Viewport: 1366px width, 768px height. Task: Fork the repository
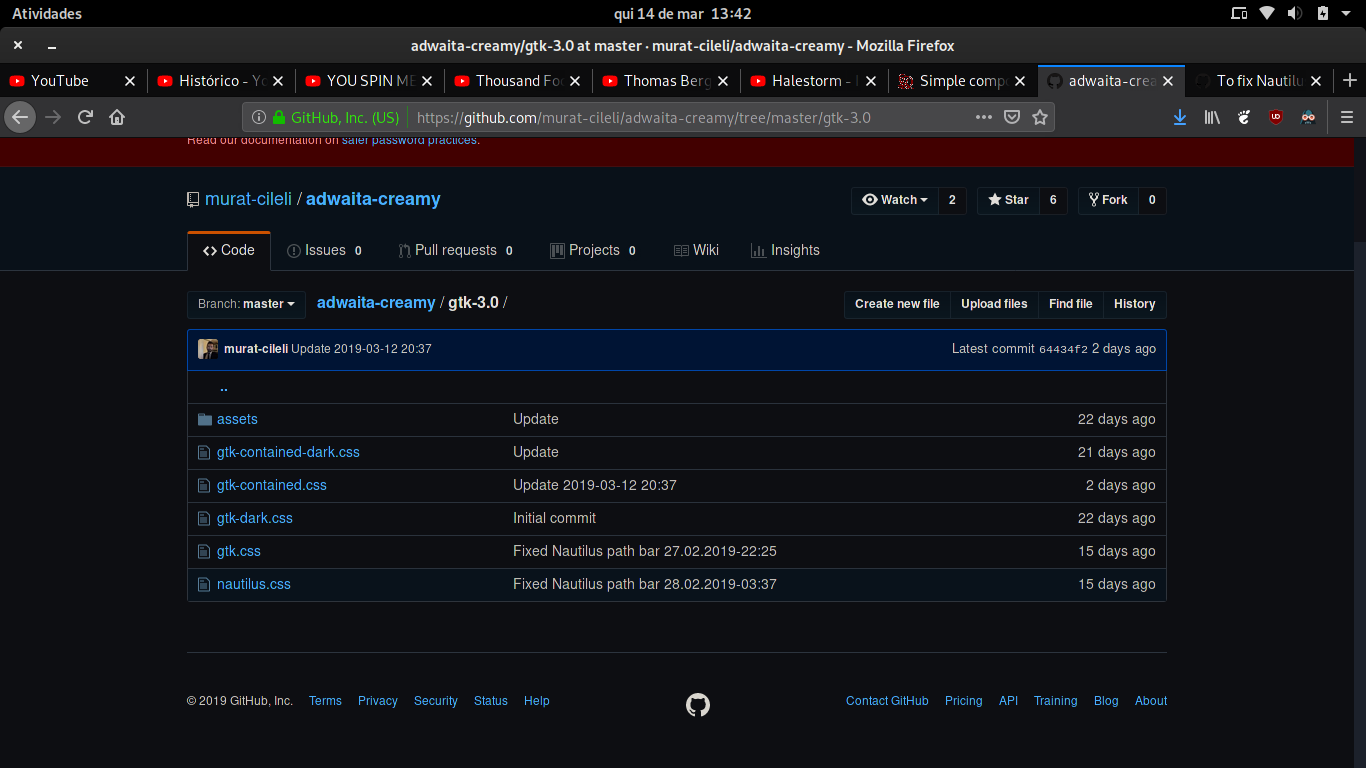[x=1108, y=200]
